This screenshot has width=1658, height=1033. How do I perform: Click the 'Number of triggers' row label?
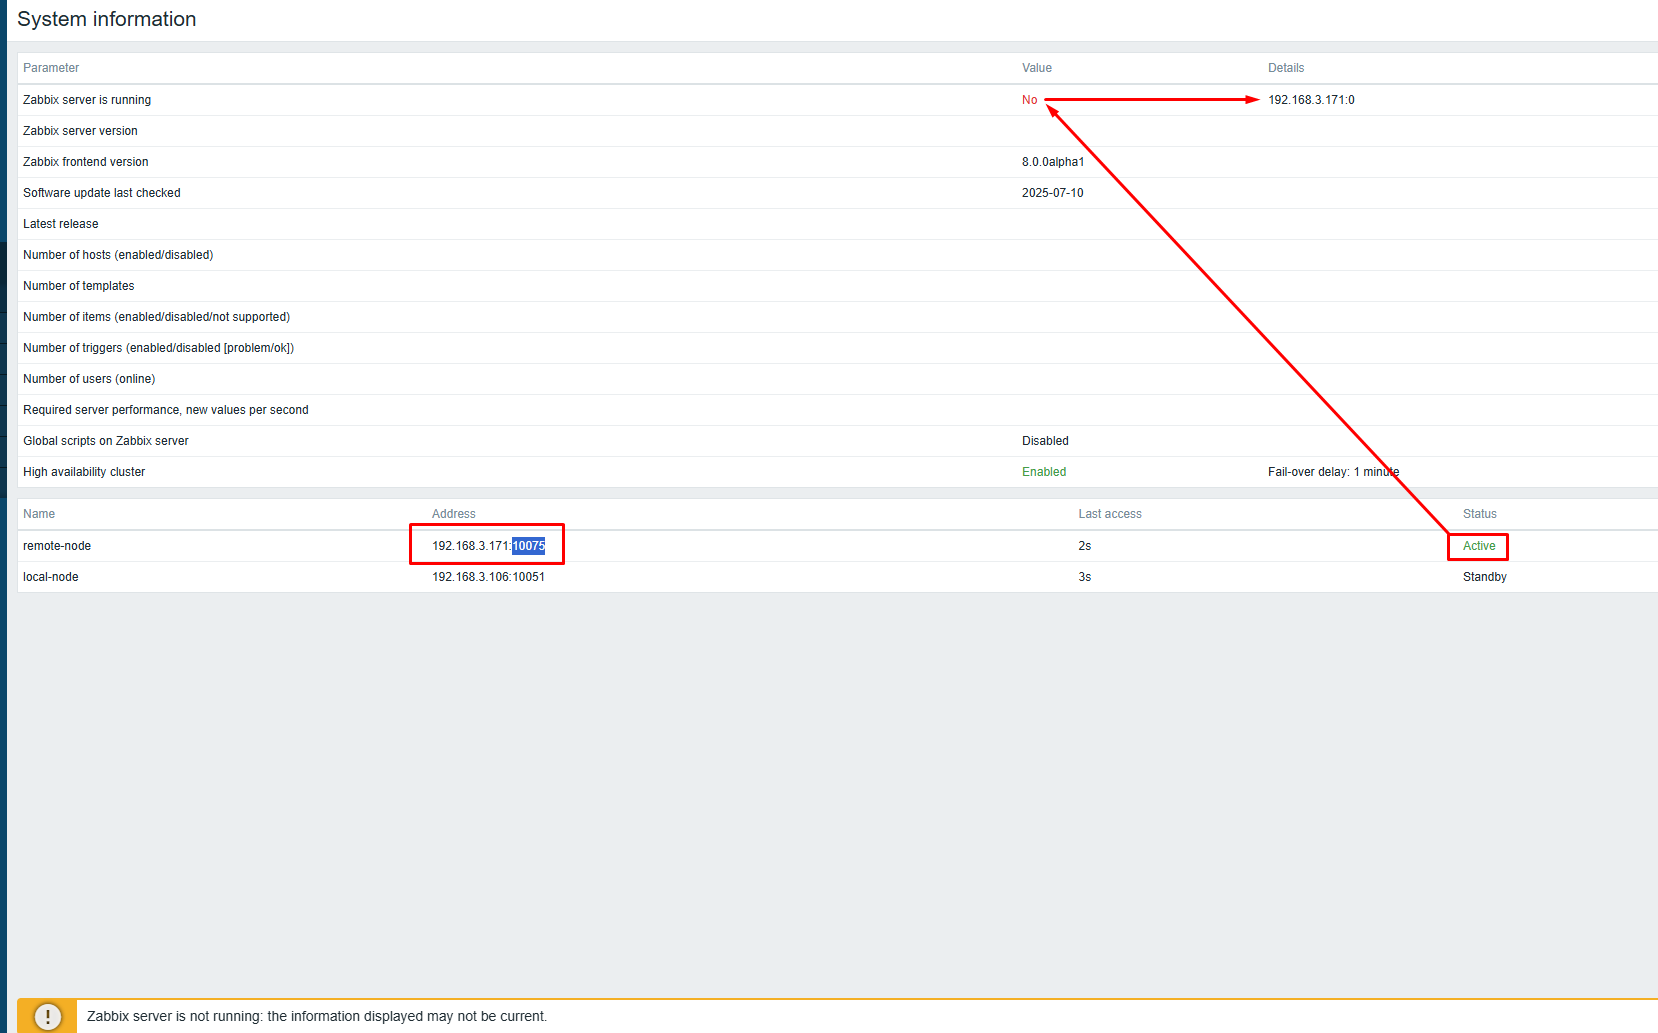pyautogui.click(x=159, y=348)
